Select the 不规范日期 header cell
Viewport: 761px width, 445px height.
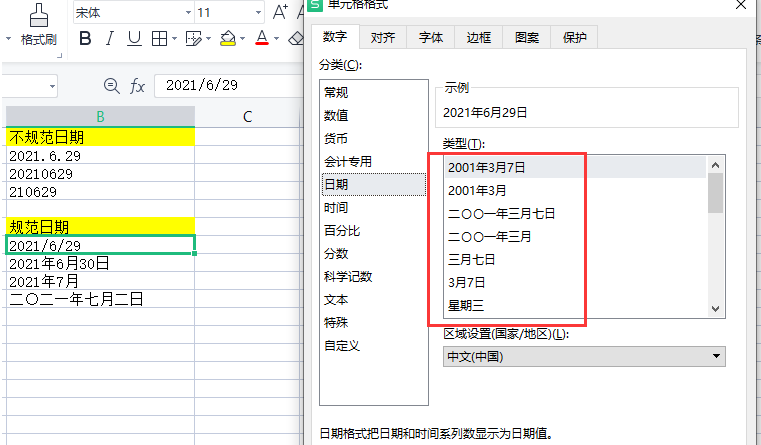coord(100,137)
